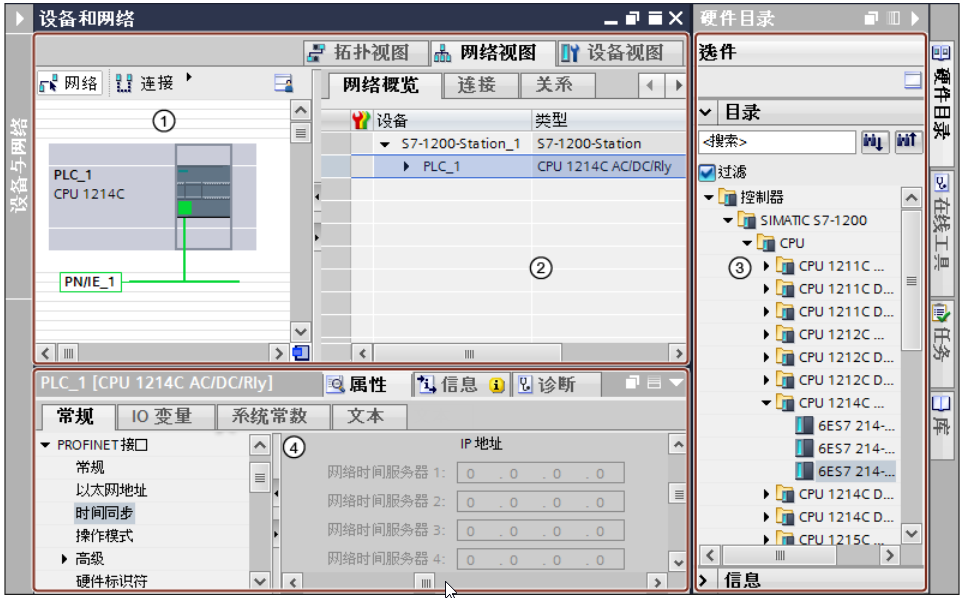Image resolution: width=968 pixels, height=598 pixels.
Task: Select the 常规 tab in inspector
Action: 76,417
